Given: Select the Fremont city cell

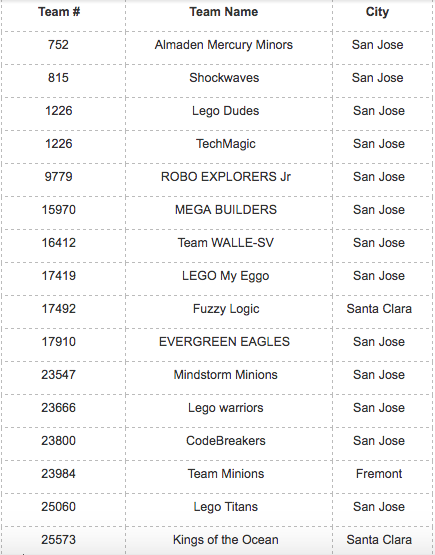Looking at the screenshot, I should click(x=379, y=474).
